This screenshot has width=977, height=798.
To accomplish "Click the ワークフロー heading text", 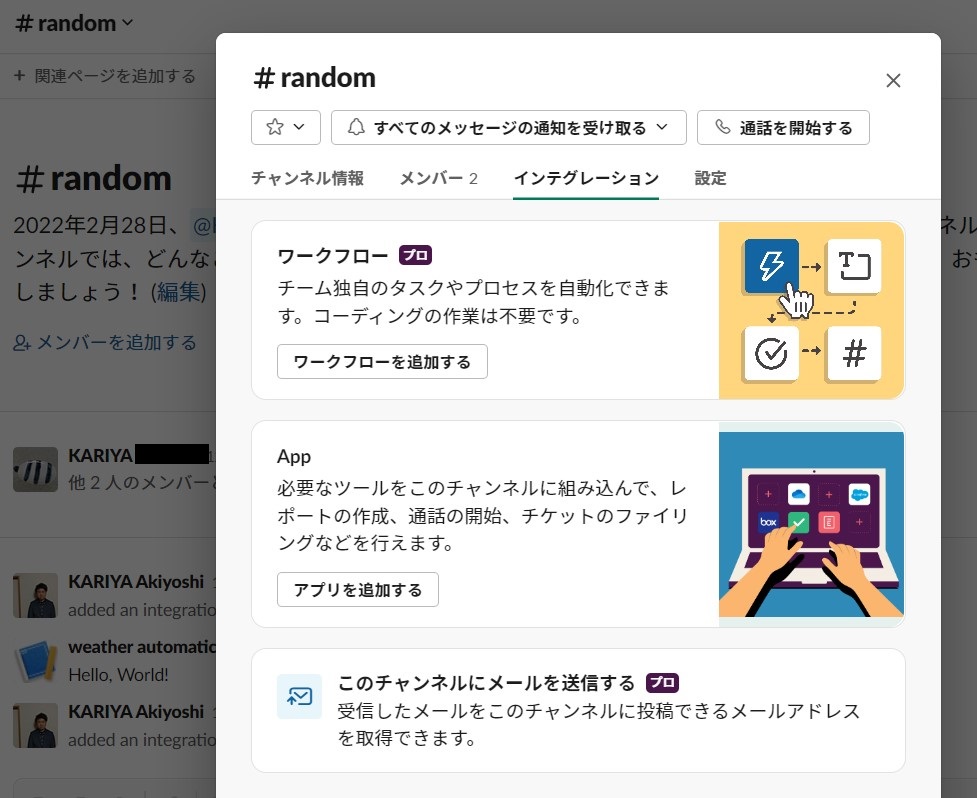I will pos(333,255).
